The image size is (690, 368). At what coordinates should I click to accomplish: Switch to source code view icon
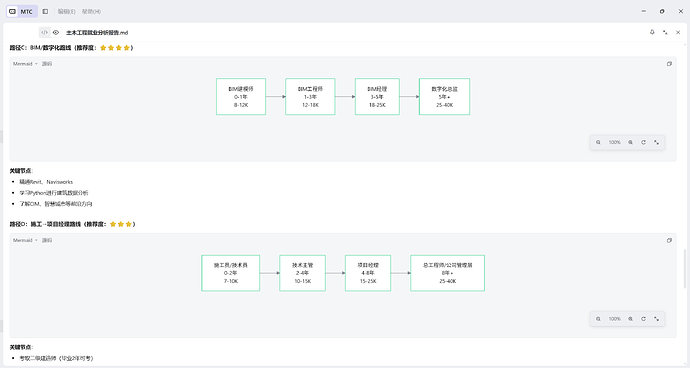[x=44, y=32]
